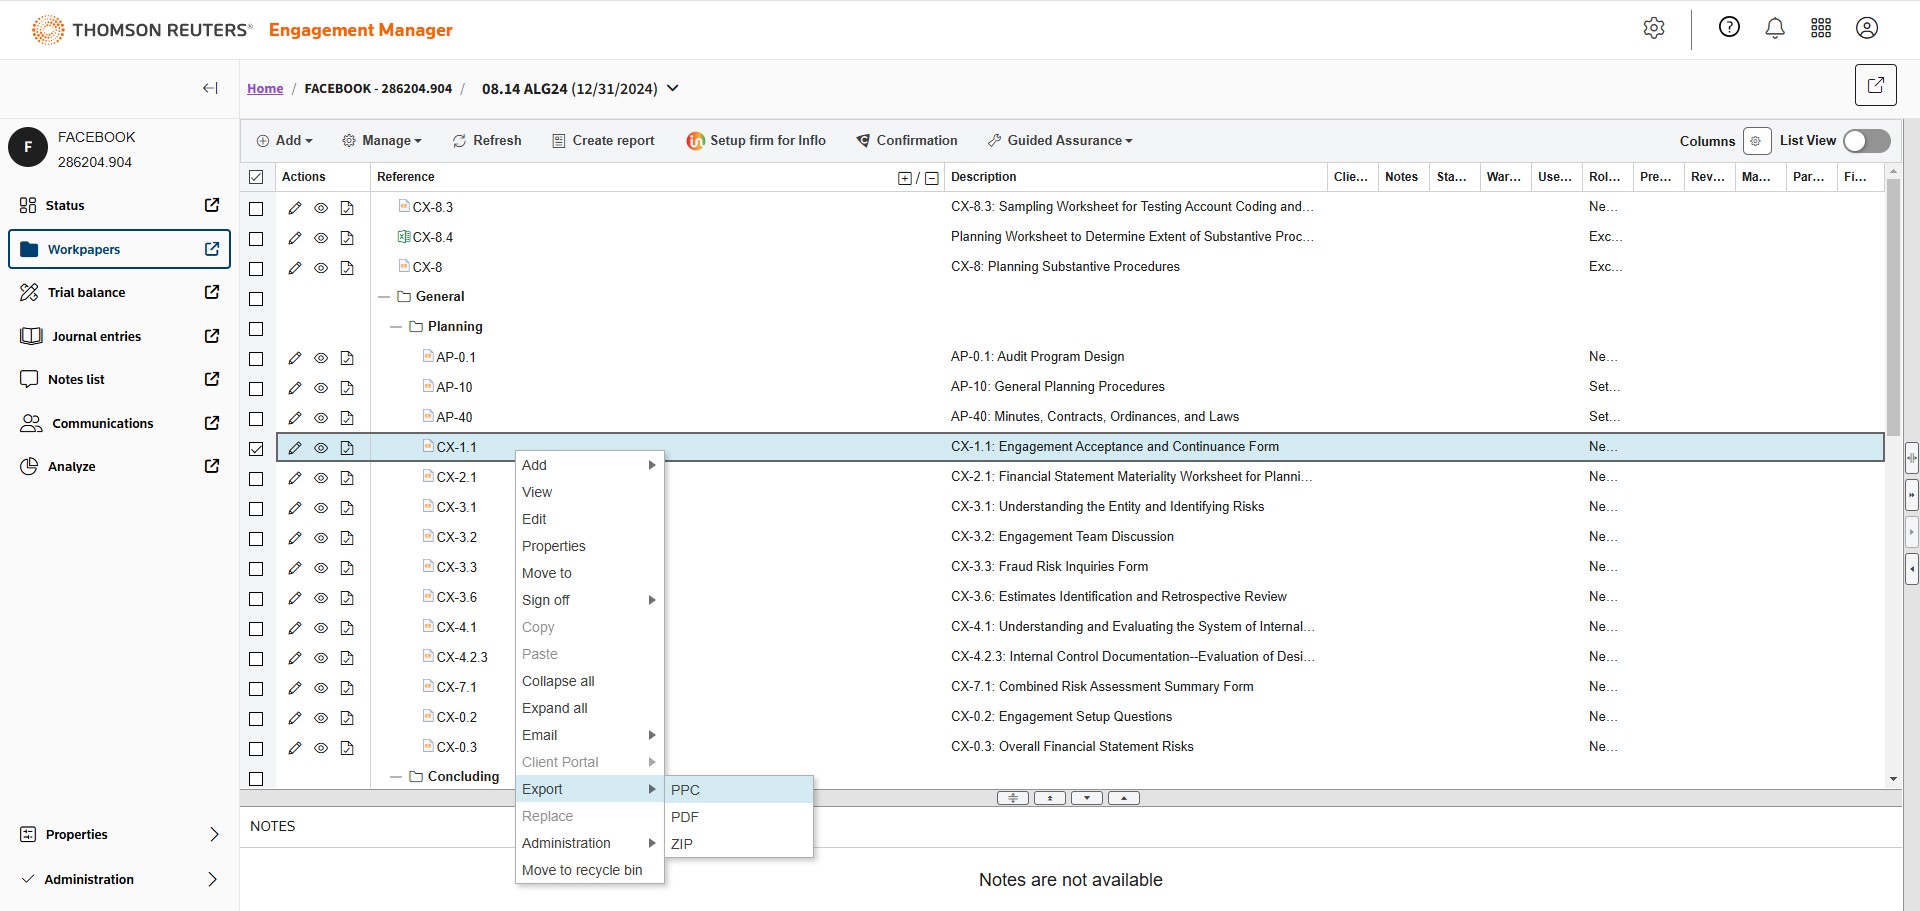The height and width of the screenshot is (911, 1920).
Task: Choose PDF from Export submenu
Action: coord(739,817)
